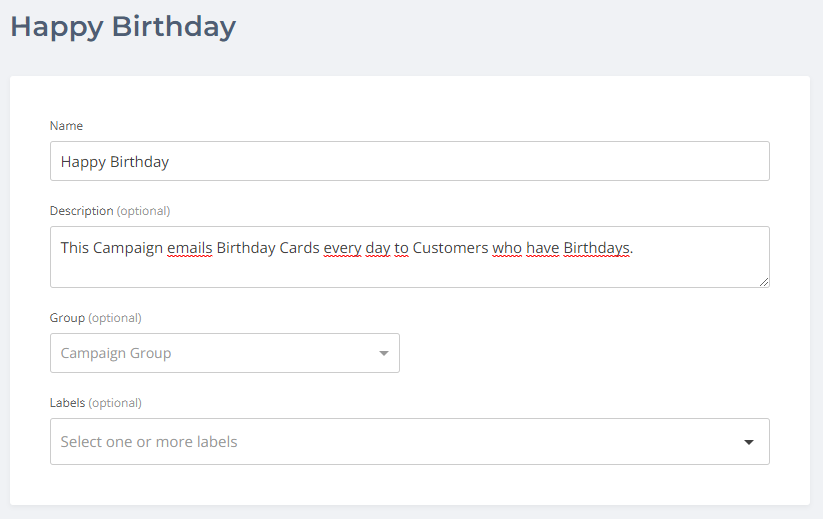Click the 'Select one or more labels' placeholder
This screenshot has height=519, width=823.
[149, 441]
